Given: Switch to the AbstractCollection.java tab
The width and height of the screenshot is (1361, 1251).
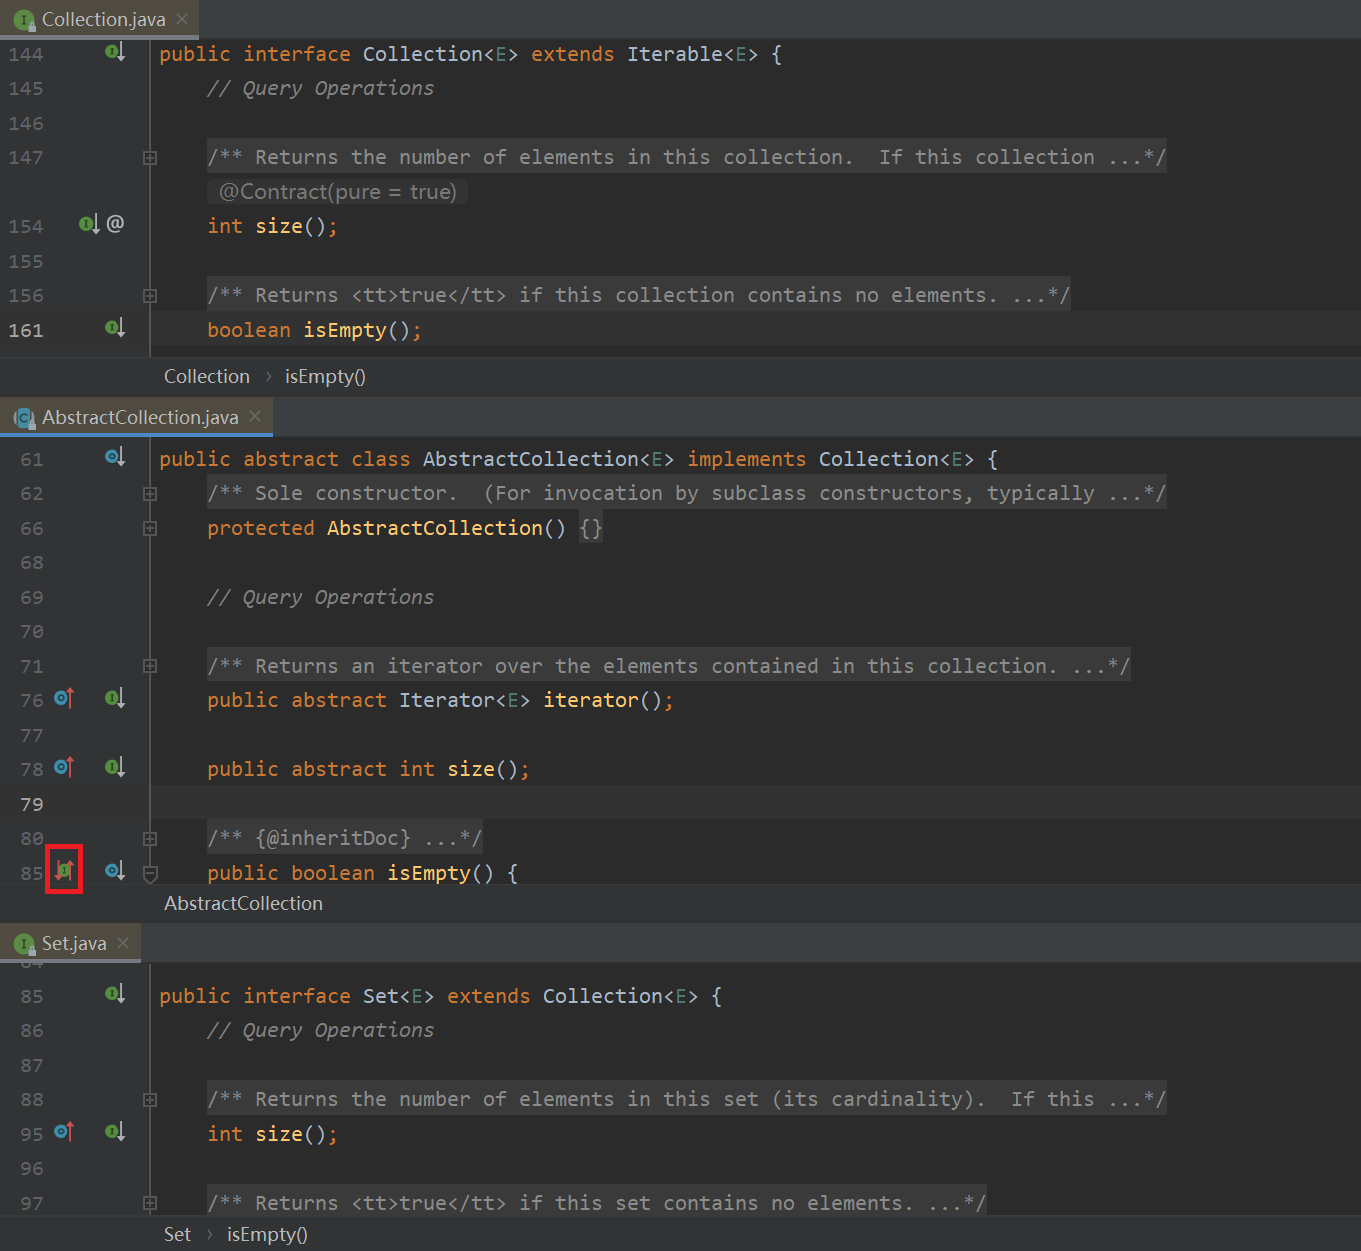Looking at the screenshot, I should click(136, 417).
